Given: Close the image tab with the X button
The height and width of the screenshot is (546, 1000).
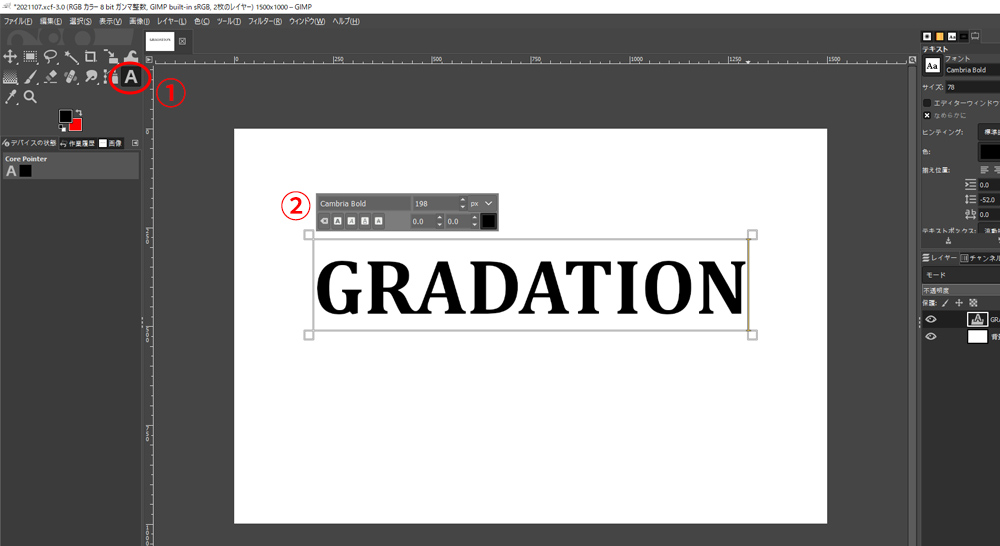Looking at the screenshot, I should click(x=182, y=41).
